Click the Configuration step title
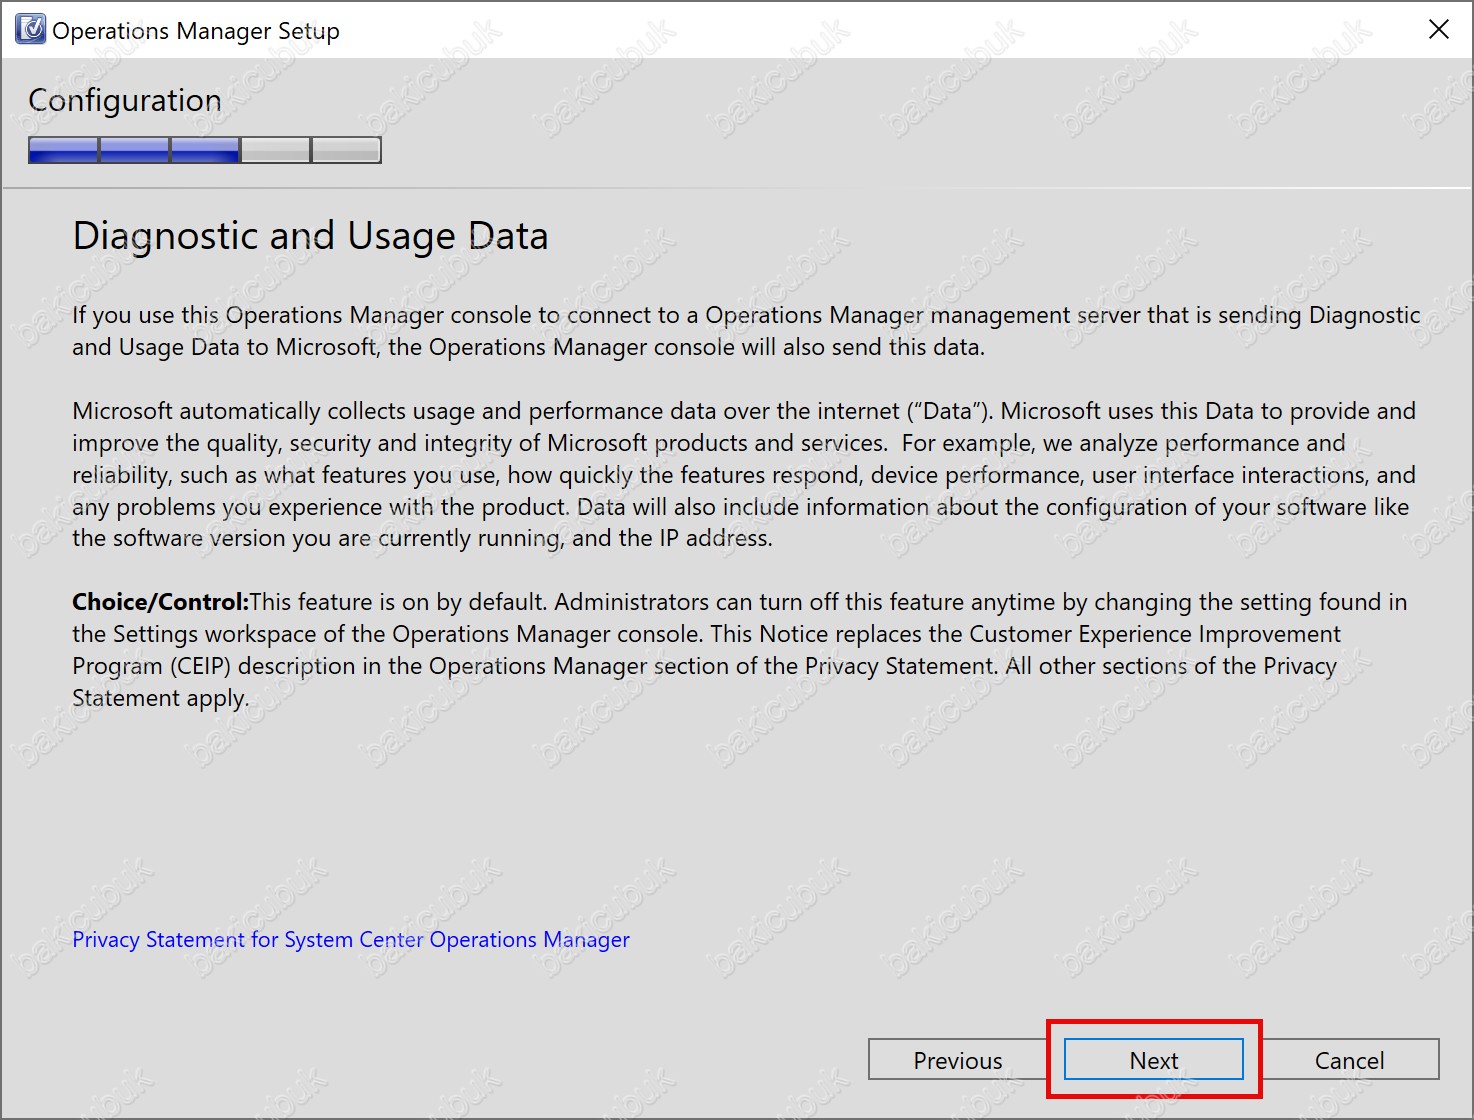This screenshot has height=1120, width=1474. click(125, 100)
